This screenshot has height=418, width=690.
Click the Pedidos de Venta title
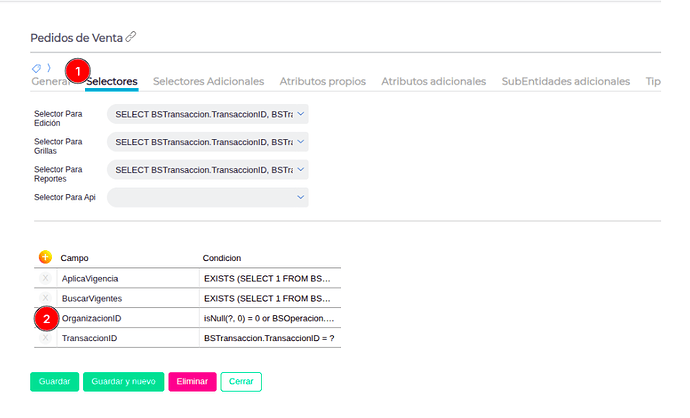(x=77, y=38)
